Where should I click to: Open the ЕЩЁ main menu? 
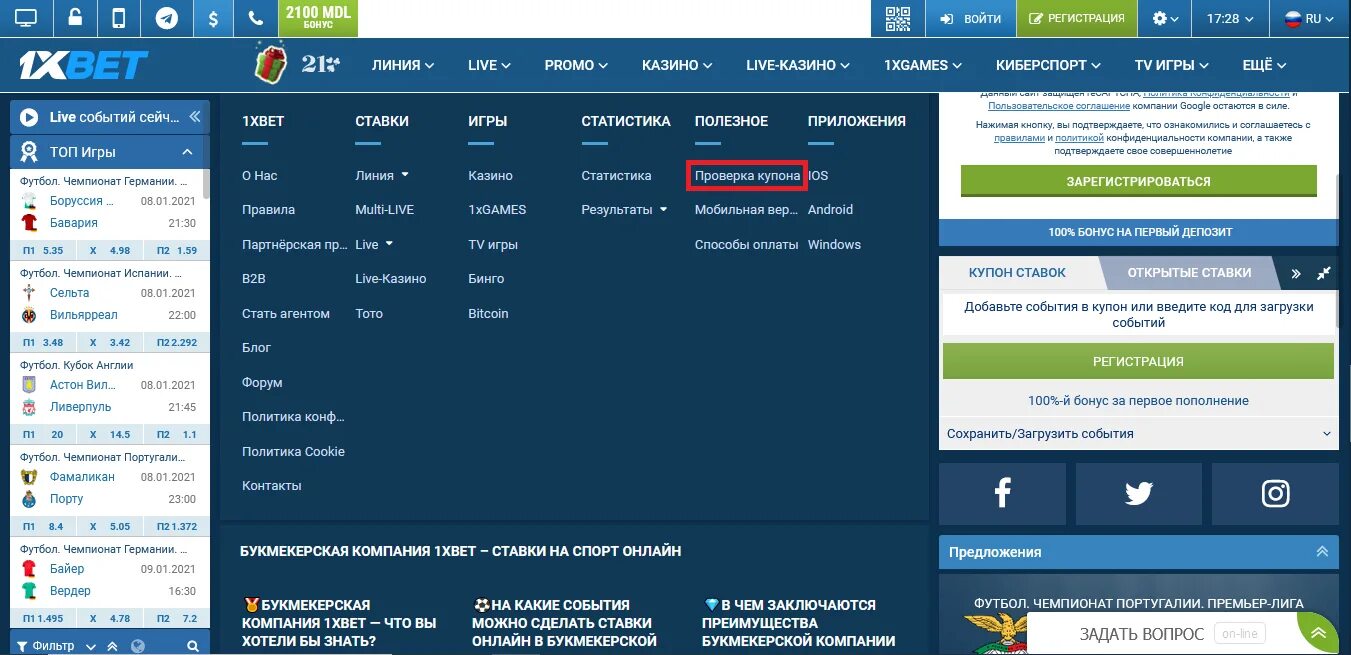click(1265, 65)
